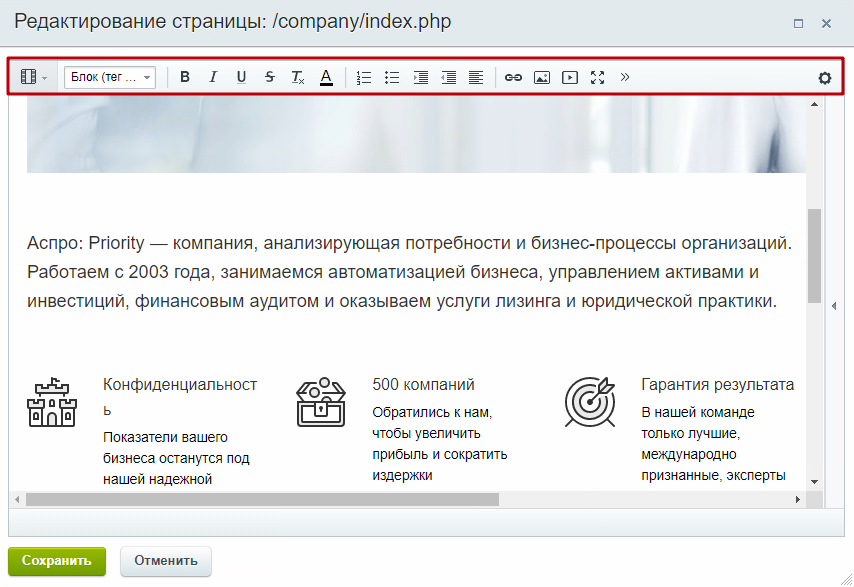Toggle strikethrough formatting

(270, 77)
